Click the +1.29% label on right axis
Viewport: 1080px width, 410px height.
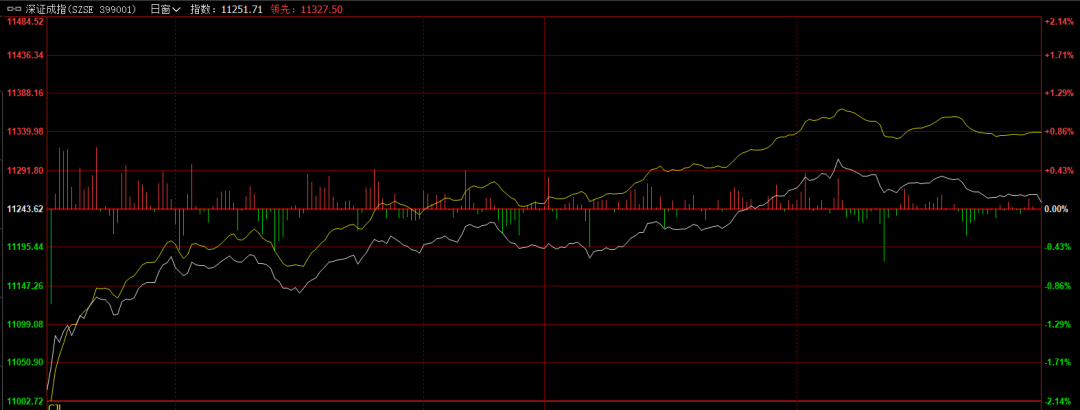coord(1059,92)
